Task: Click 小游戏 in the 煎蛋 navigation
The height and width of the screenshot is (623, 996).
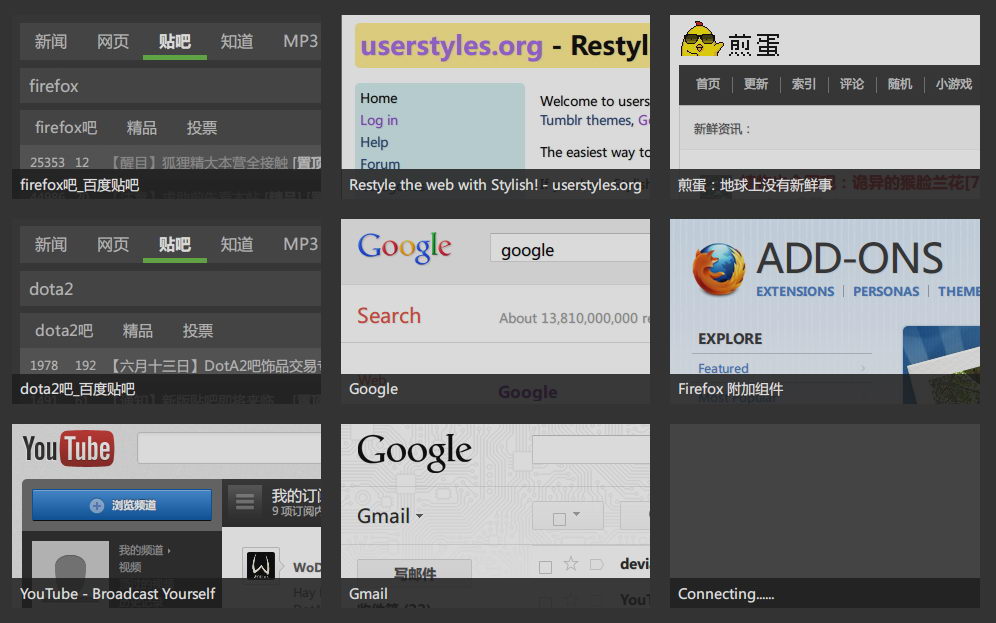Action: 953,84
